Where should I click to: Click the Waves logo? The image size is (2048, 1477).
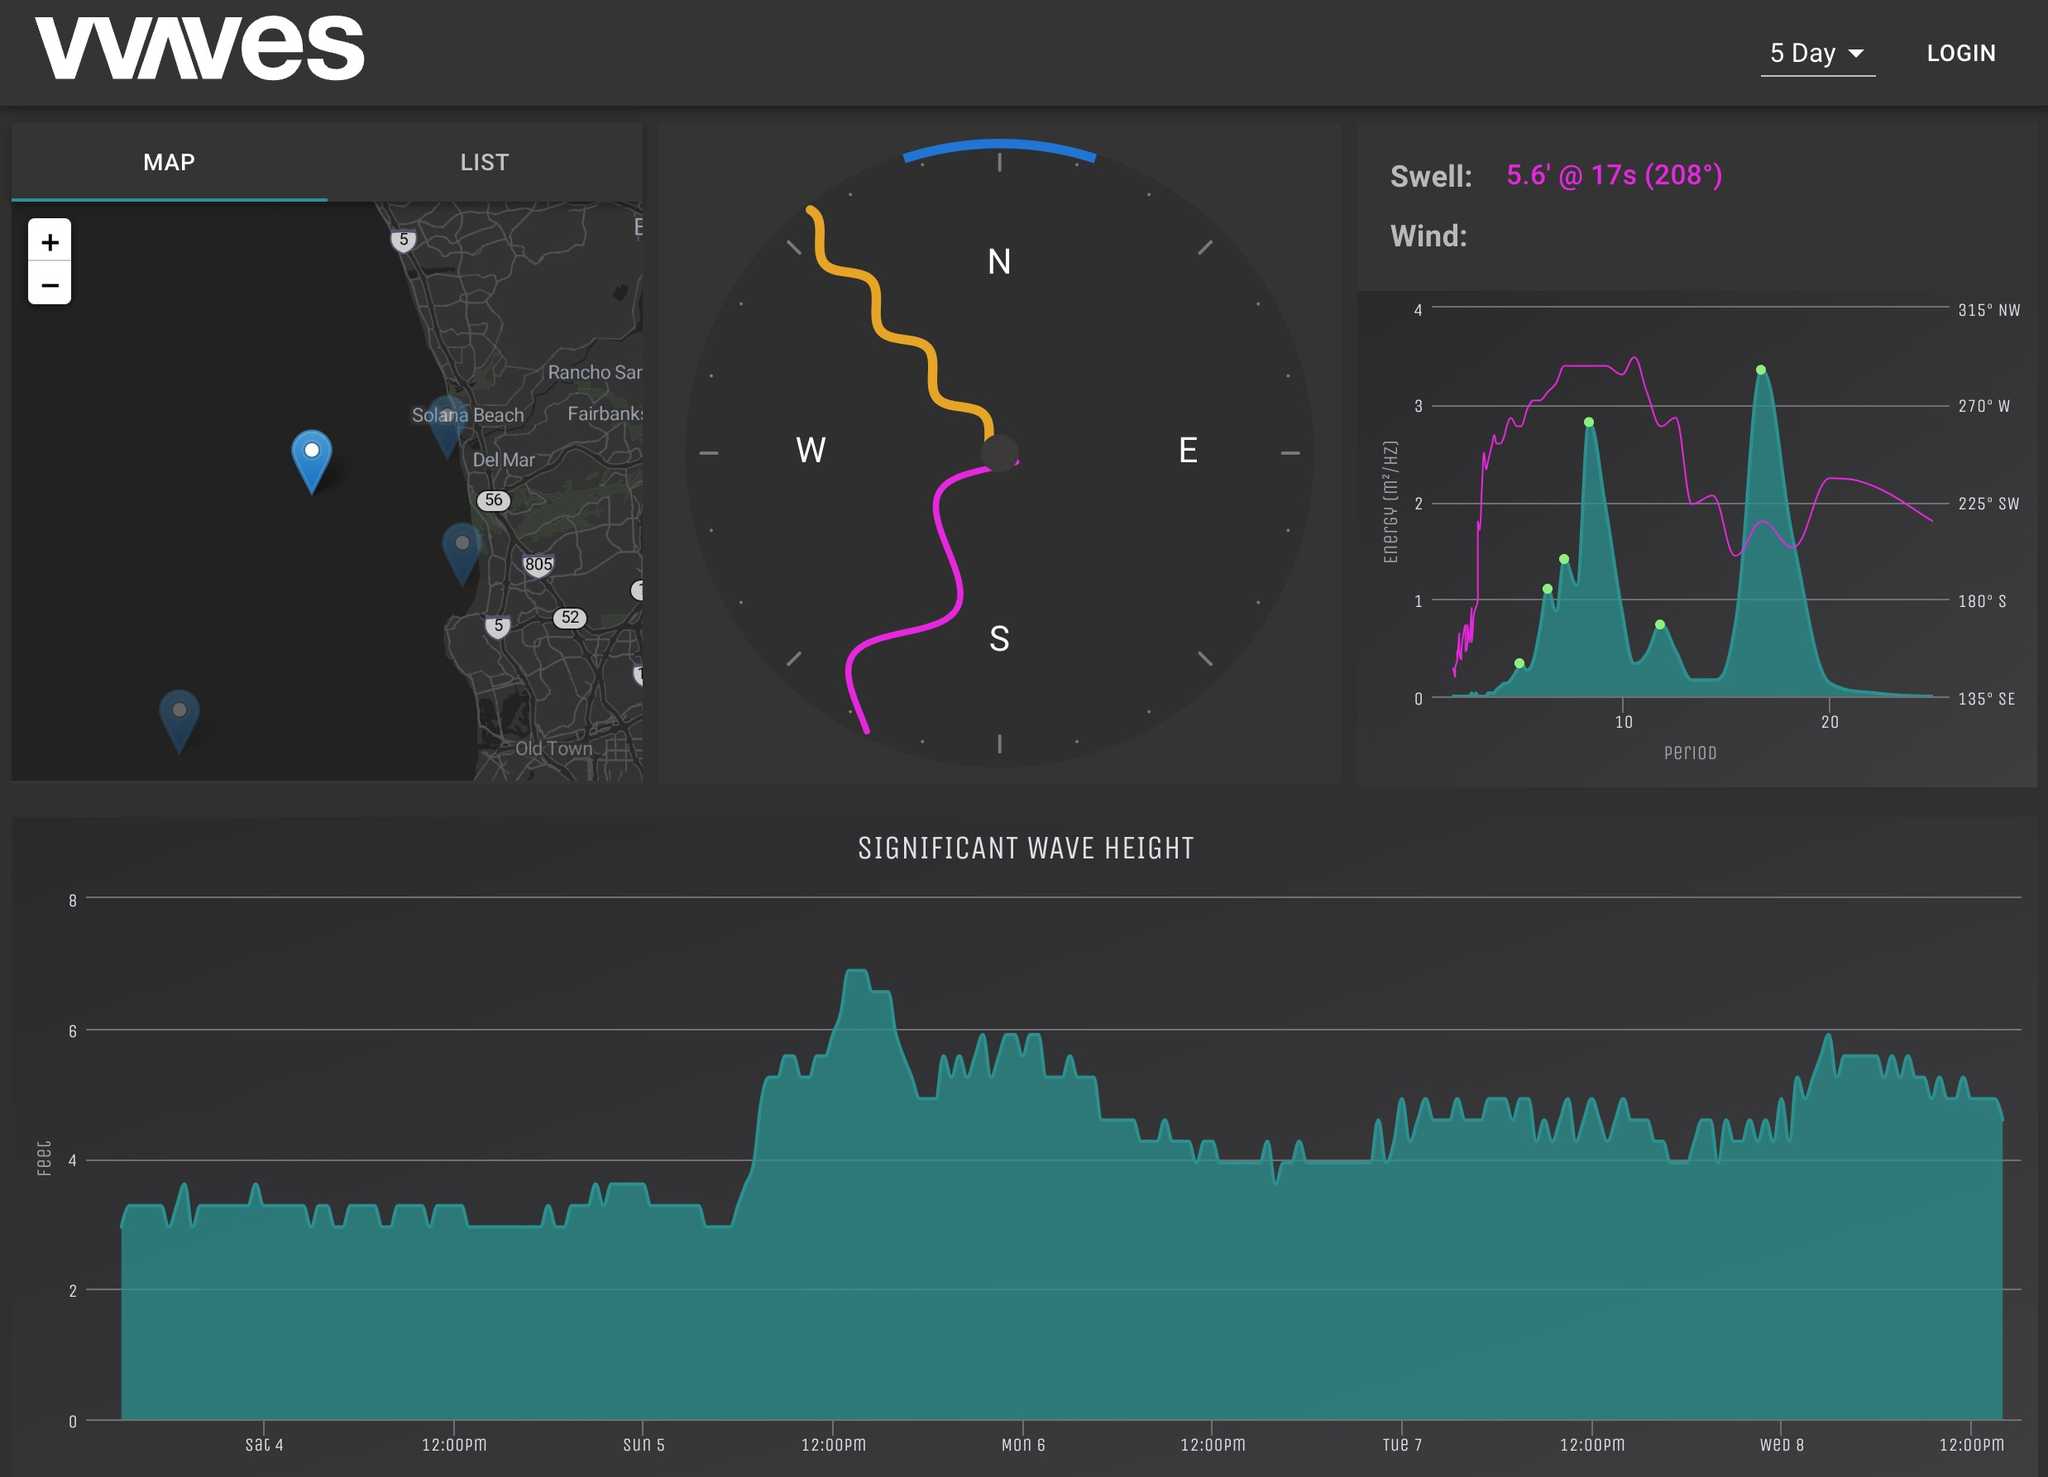(x=200, y=48)
